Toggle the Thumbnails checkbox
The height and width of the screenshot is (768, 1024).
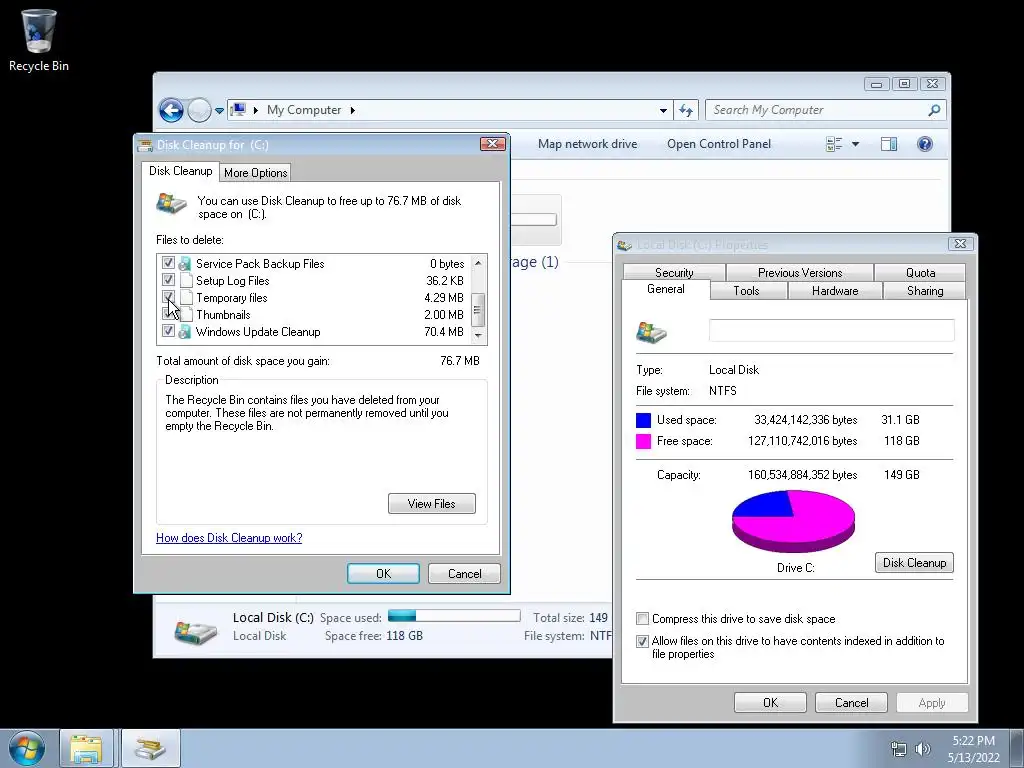point(168,314)
